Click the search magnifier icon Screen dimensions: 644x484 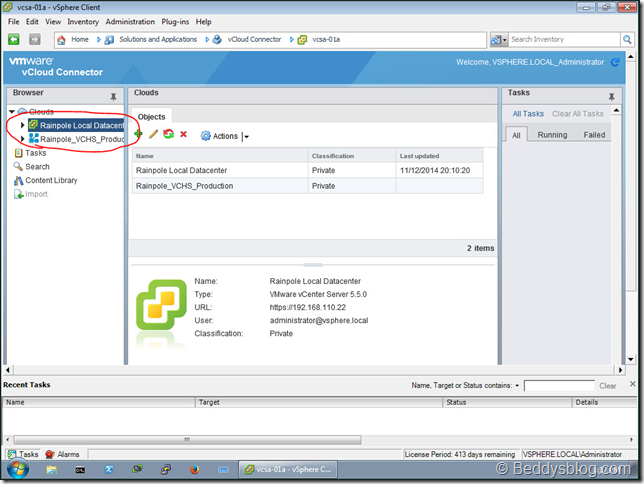click(x=627, y=39)
